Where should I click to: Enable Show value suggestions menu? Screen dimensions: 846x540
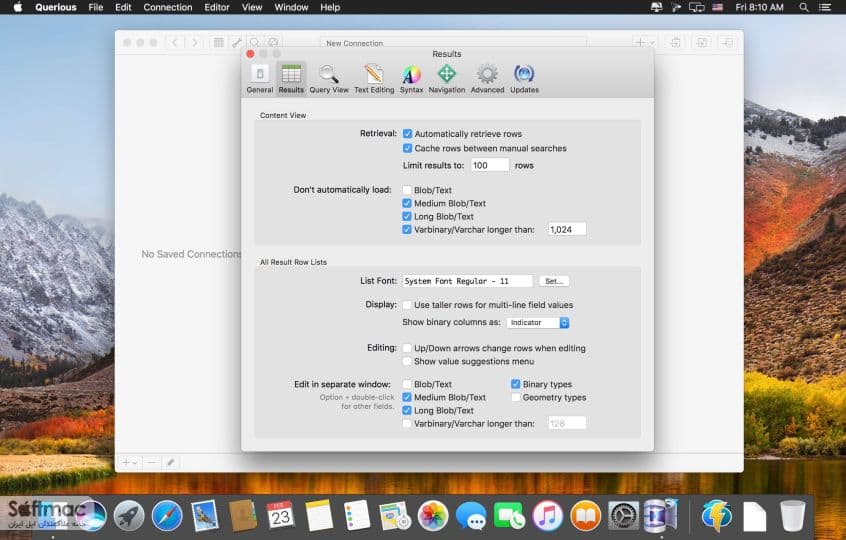pyautogui.click(x=407, y=361)
